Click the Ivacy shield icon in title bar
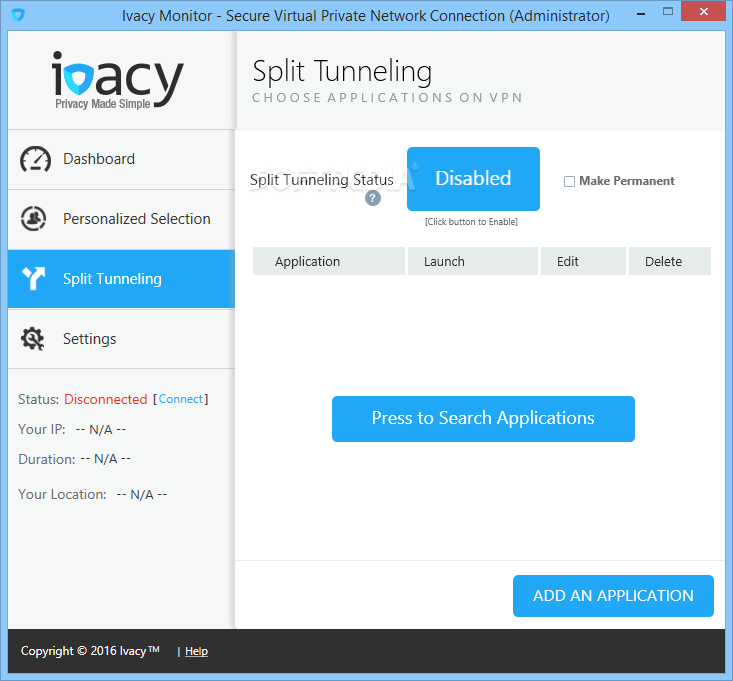This screenshot has width=733, height=681. [18, 15]
